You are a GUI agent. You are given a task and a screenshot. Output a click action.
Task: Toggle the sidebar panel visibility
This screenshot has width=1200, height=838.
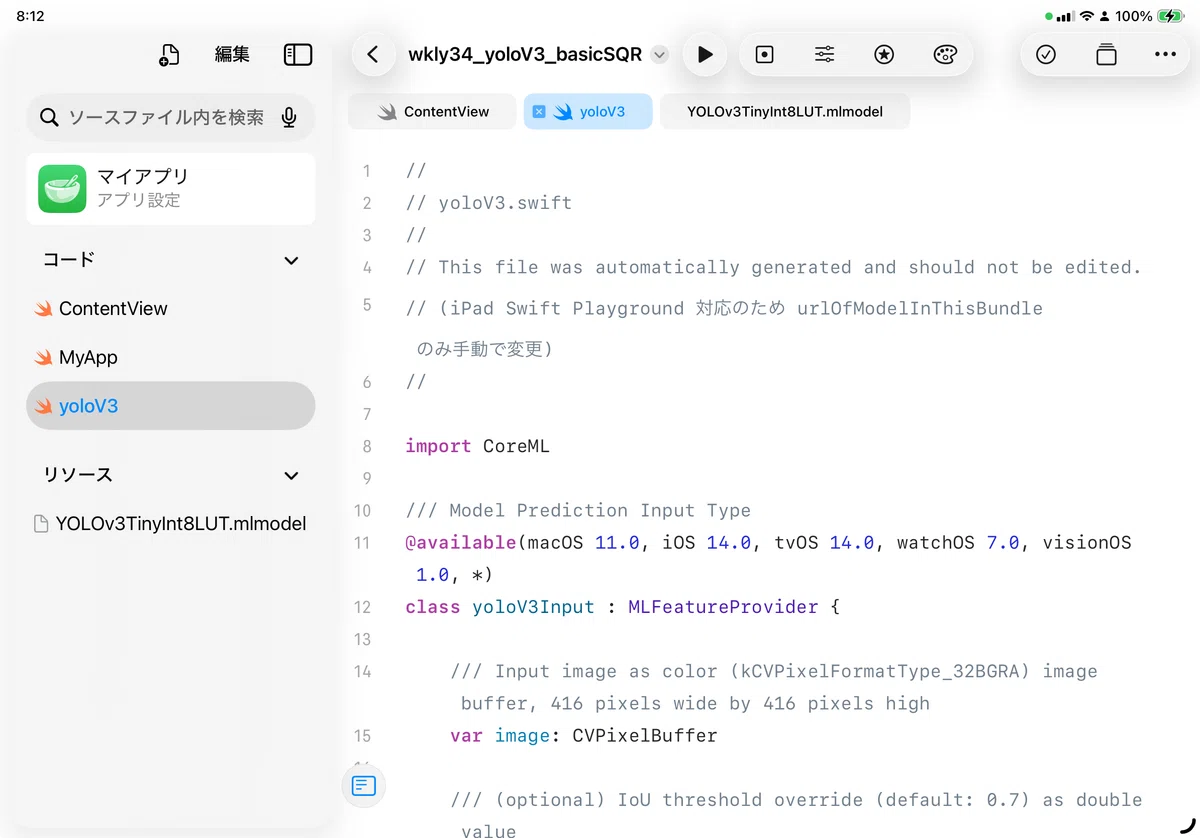click(298, 55)
